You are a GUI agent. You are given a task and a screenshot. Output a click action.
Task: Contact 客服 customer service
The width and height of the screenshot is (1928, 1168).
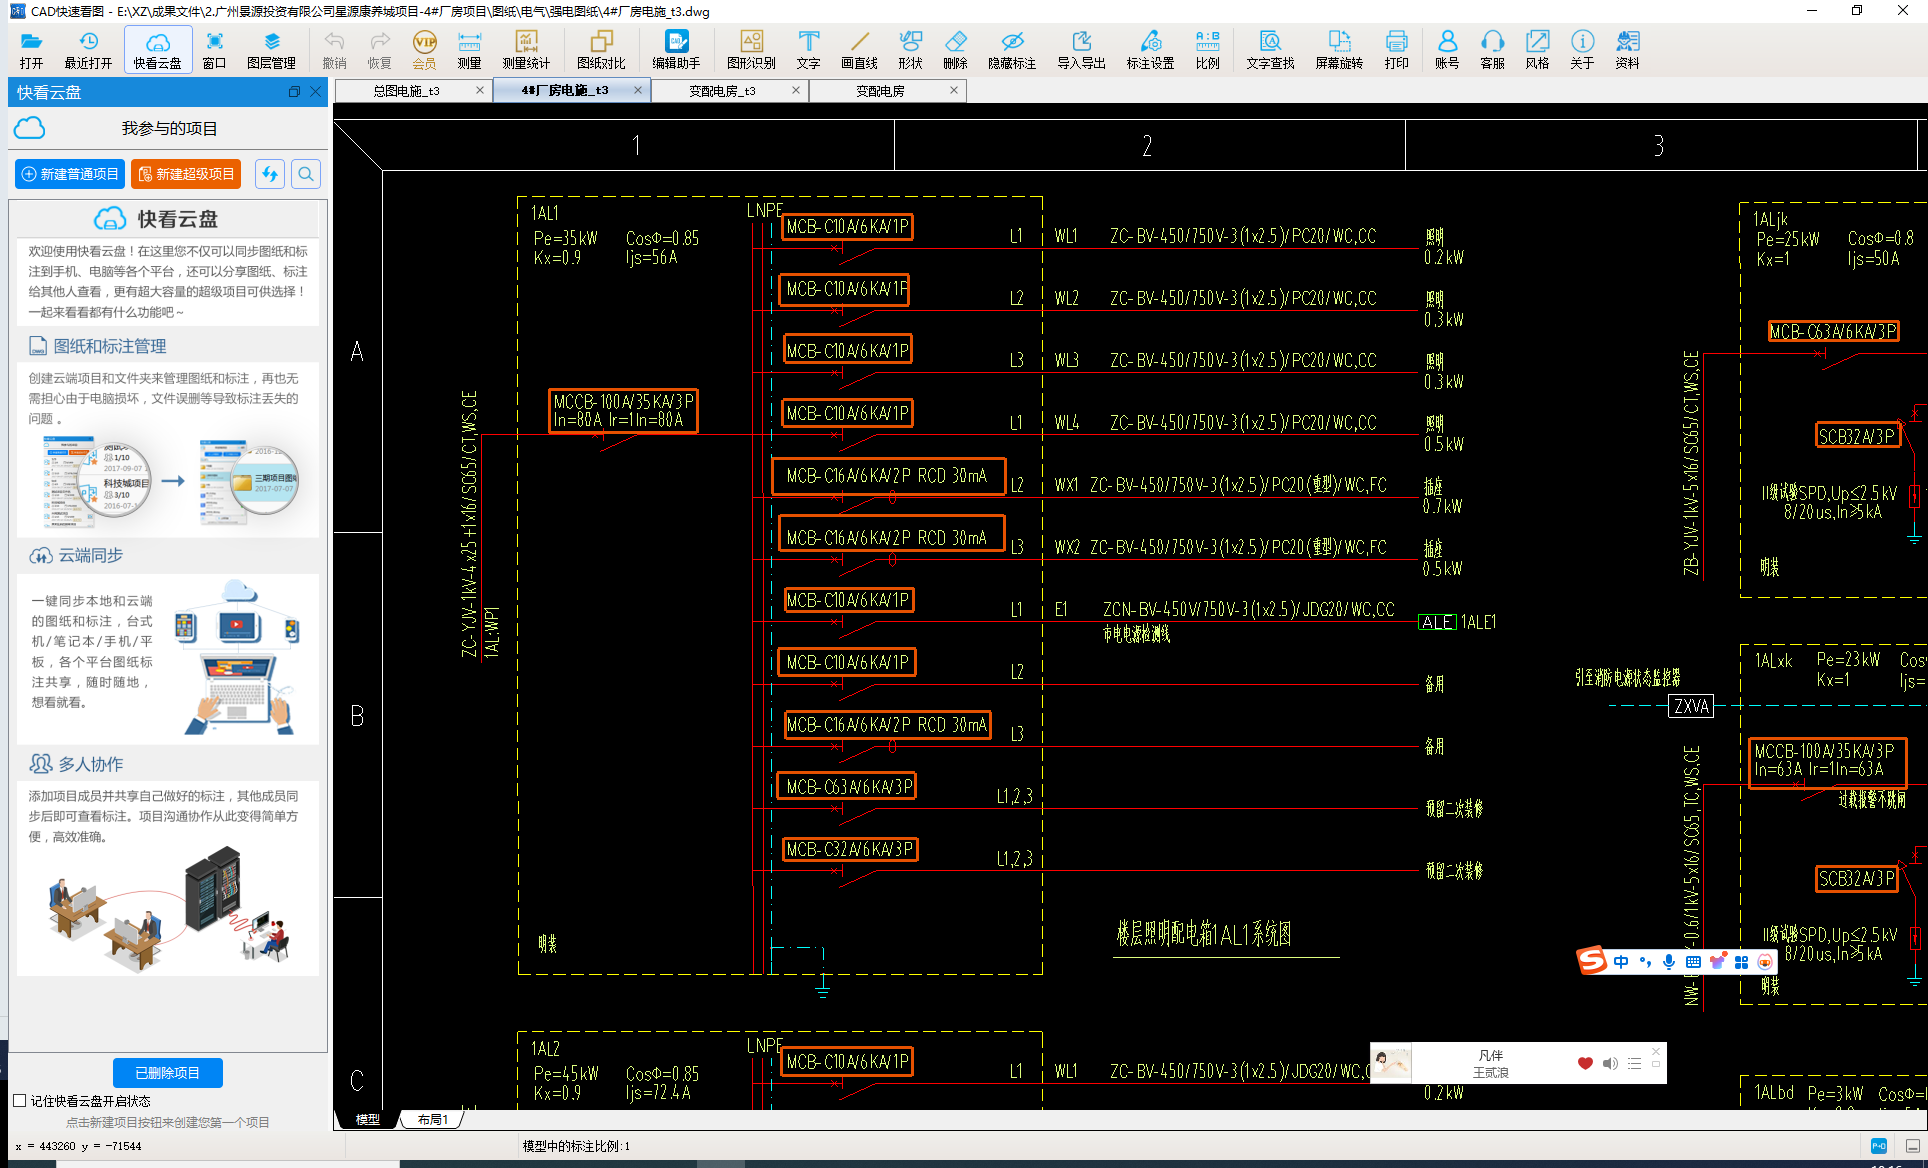coord(1492,49)
